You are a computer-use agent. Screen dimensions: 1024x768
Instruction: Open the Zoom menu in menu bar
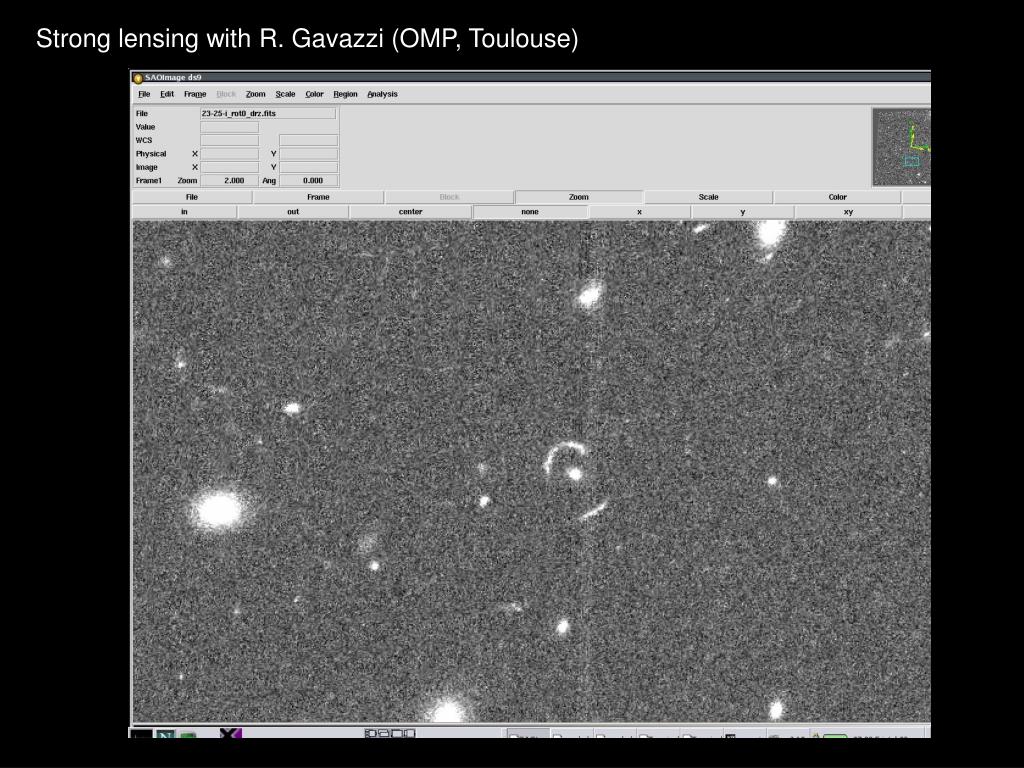(x=255, y=94)
